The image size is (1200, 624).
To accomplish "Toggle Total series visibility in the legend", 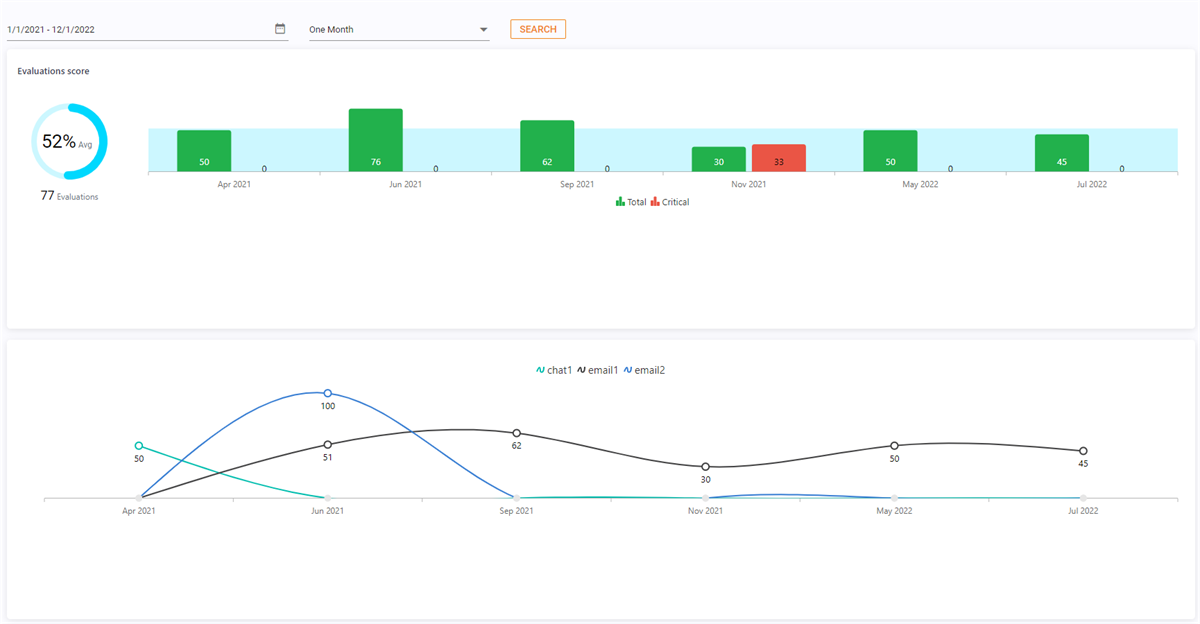I will click(x=637, y=201).
